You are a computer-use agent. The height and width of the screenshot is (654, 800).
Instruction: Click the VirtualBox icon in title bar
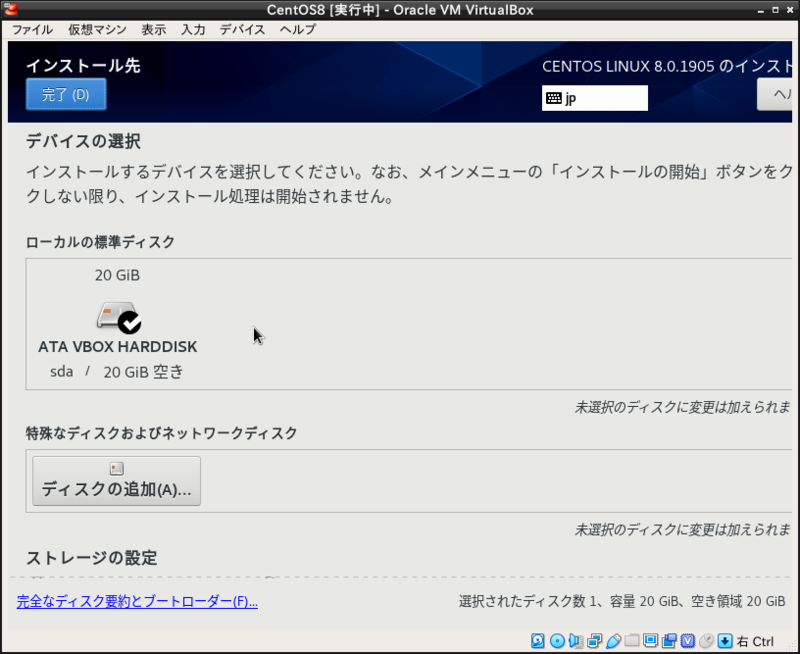point(10,9)
